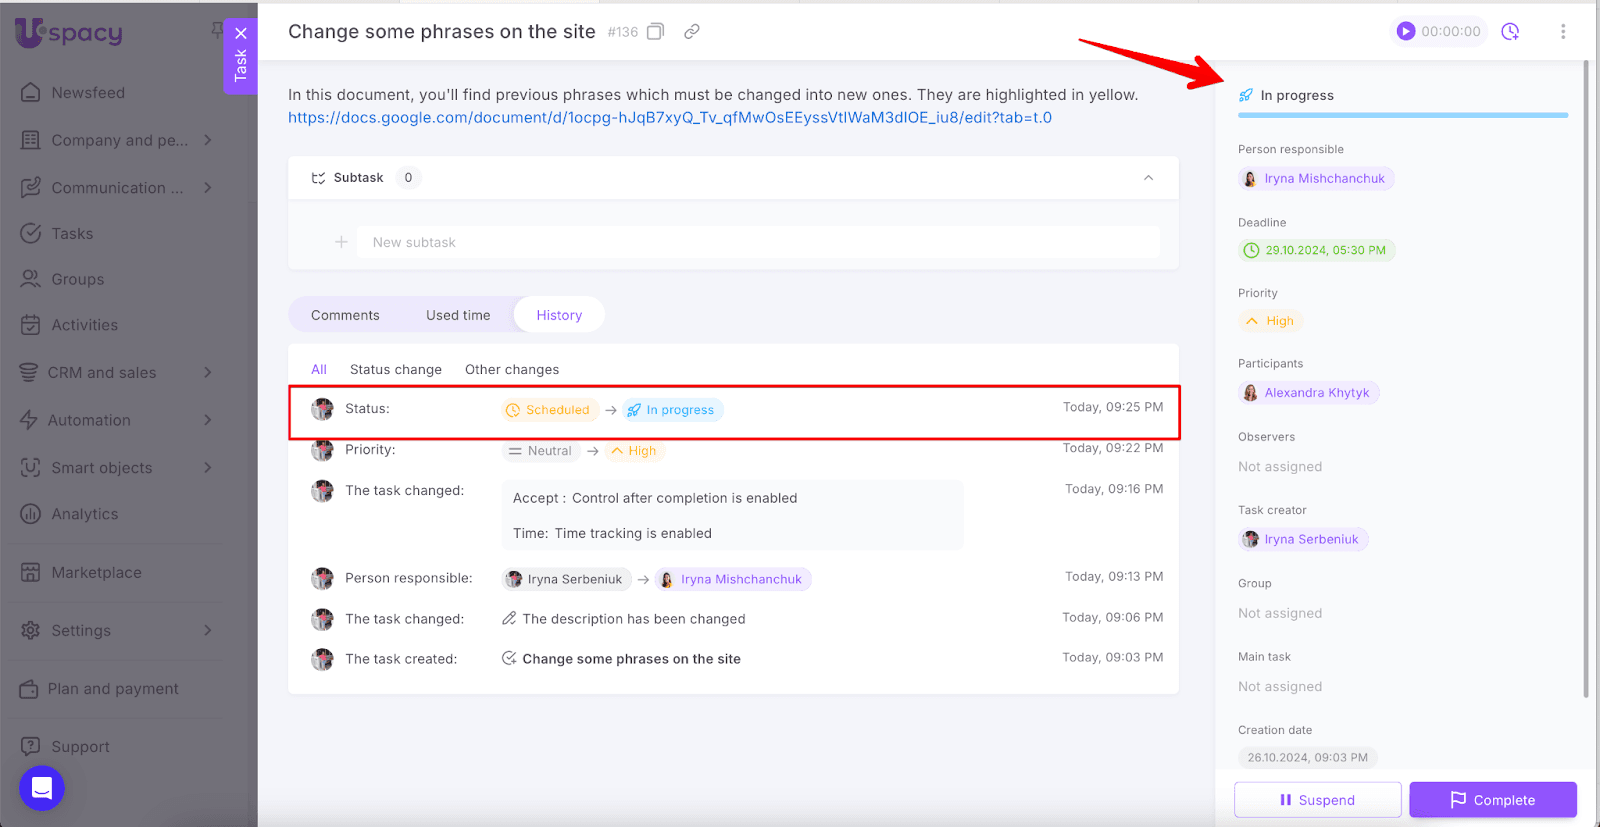Expand the CRM and sales menu
The height and width of the screenshot is (827, 1600).
207,373
